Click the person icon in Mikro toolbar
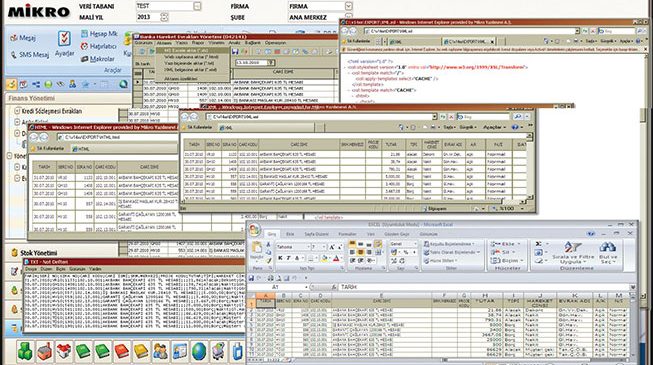Screen dimensions: 653x365 coord(73,85)
